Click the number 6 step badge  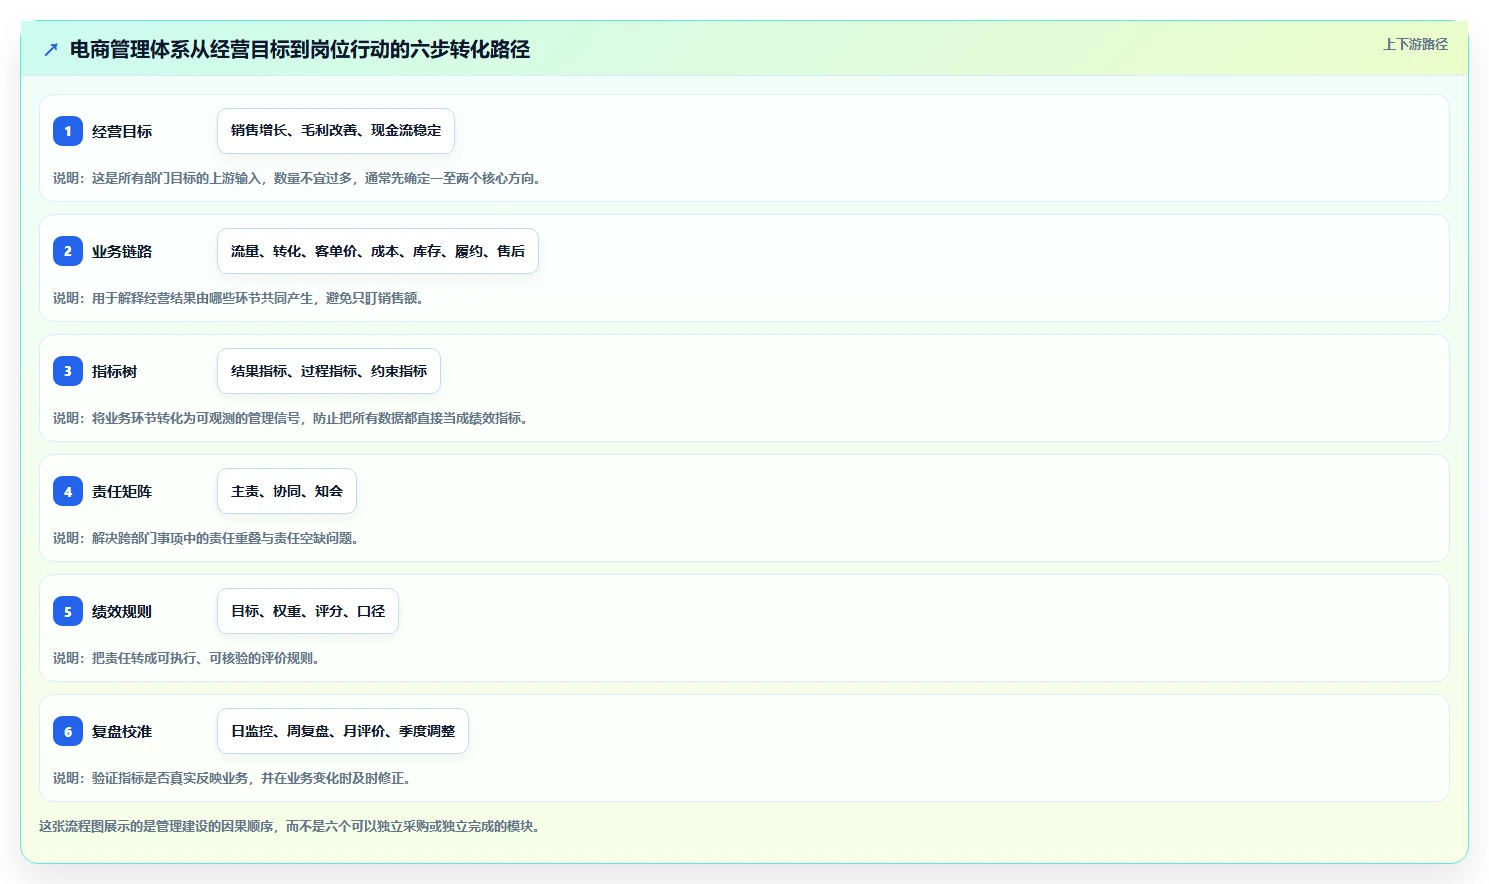tap(68, 731)
